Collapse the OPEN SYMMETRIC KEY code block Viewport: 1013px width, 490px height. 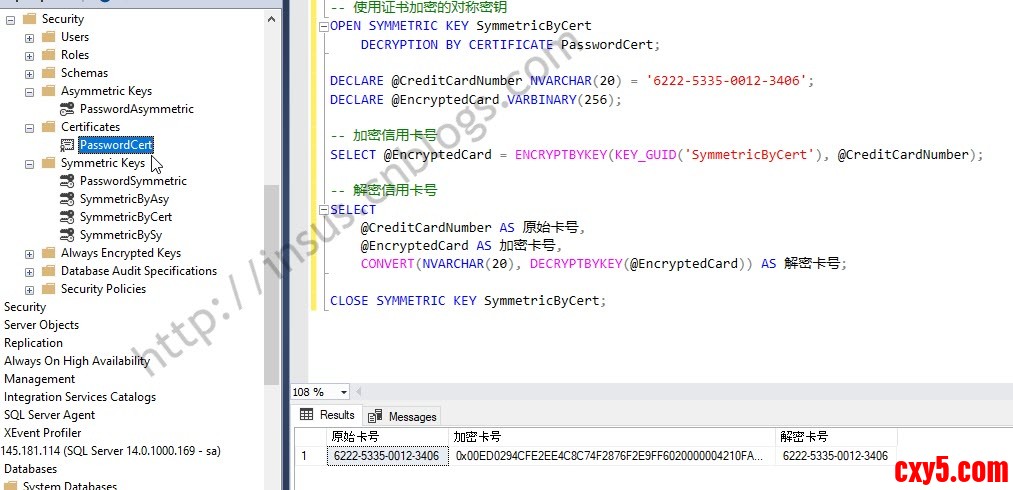pyautogui.click(x=323, y=27)
